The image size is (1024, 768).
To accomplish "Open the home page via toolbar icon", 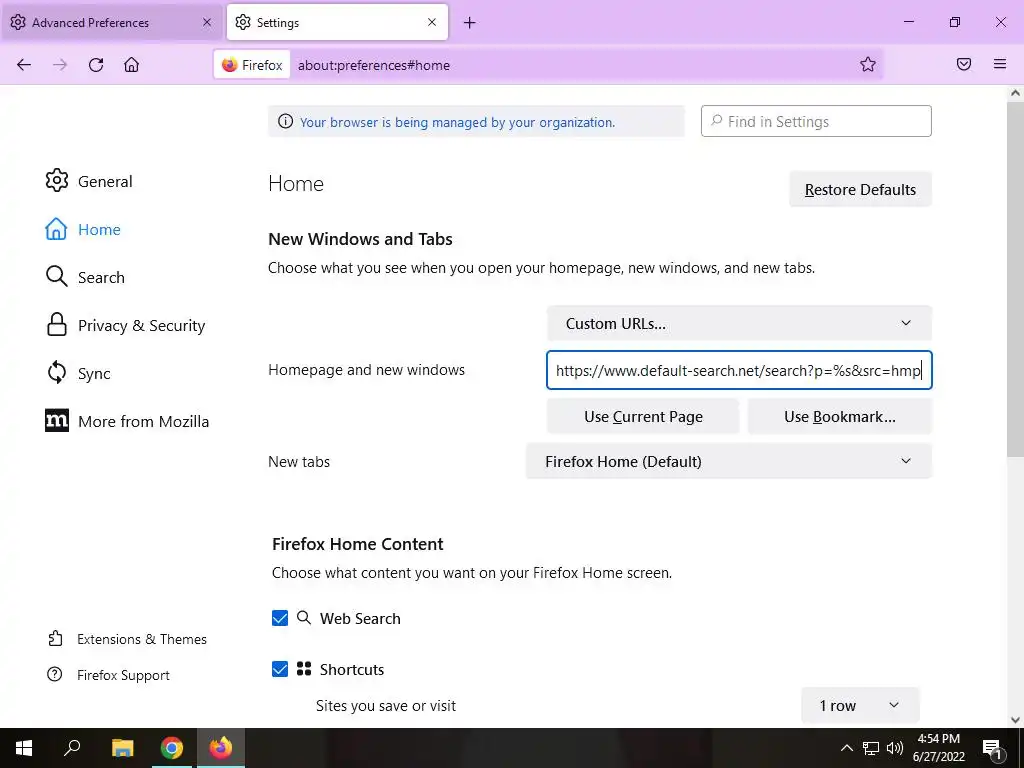I will coord(131,65).
